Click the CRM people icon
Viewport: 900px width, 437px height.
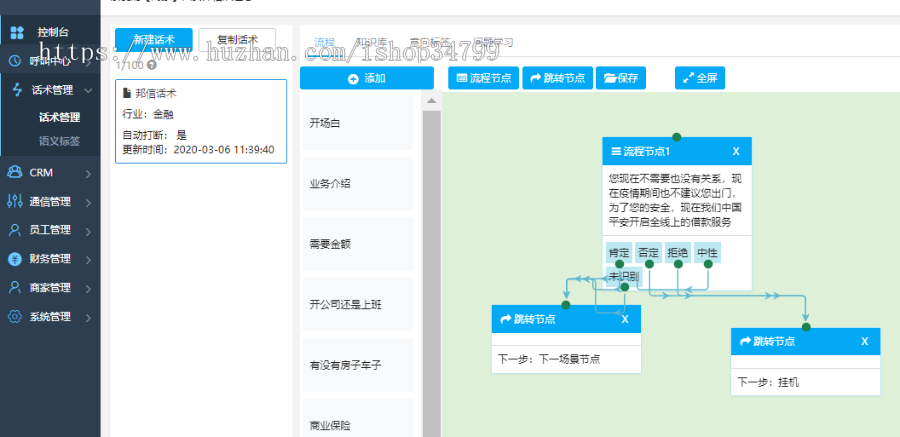(15, 172)
